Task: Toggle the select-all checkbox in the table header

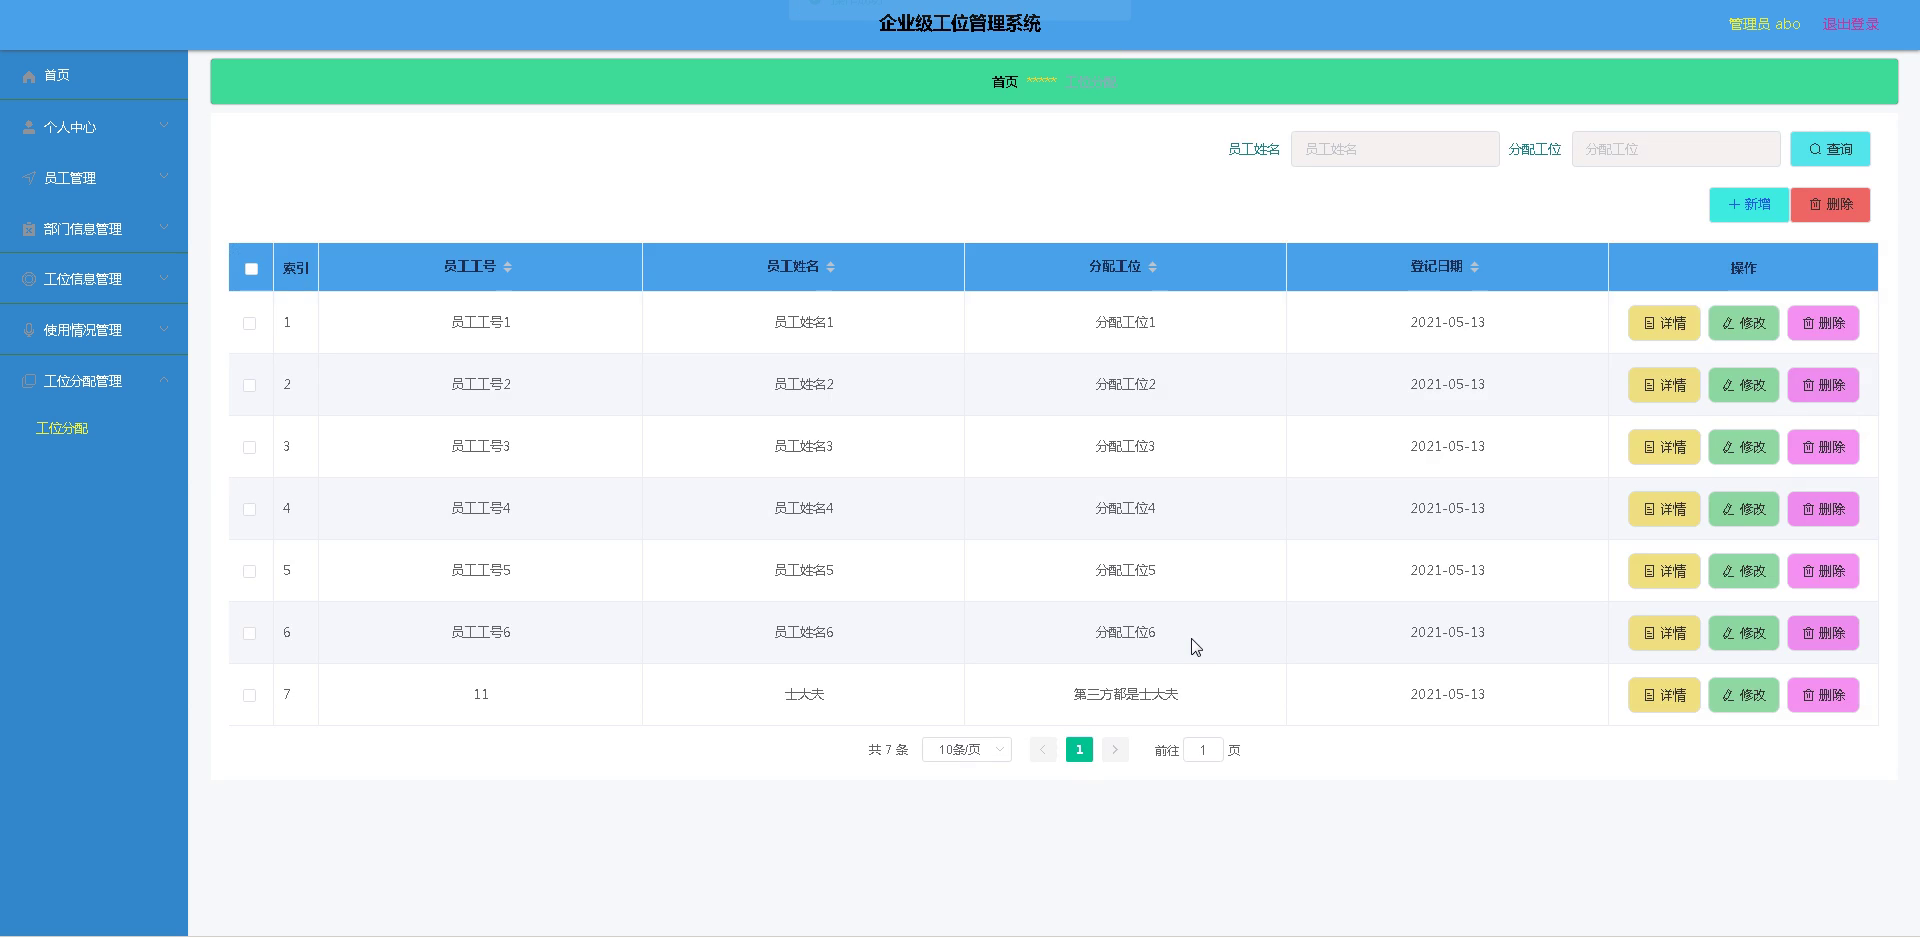Action: pos(251,269)
